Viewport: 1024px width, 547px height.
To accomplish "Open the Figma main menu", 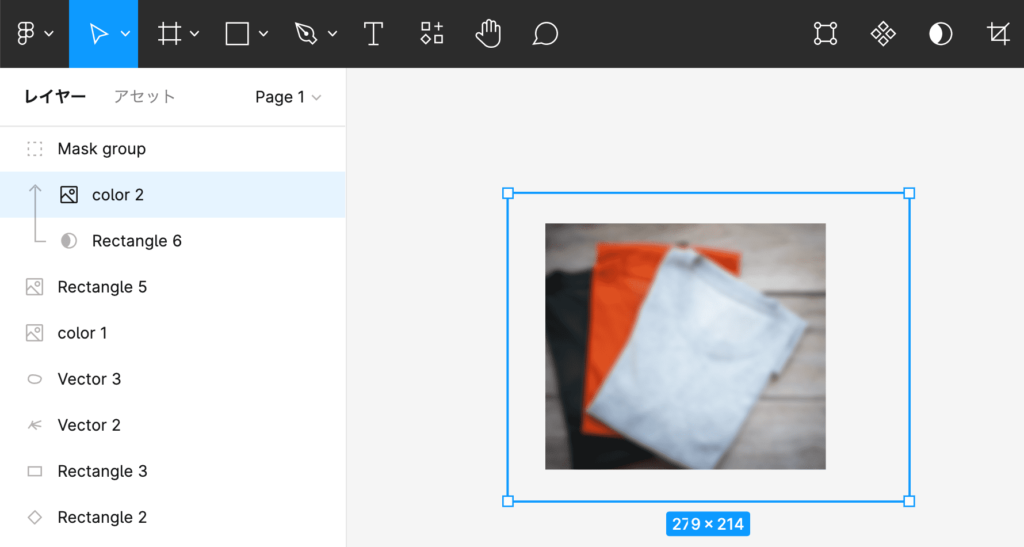I will (x=34, y=34).
